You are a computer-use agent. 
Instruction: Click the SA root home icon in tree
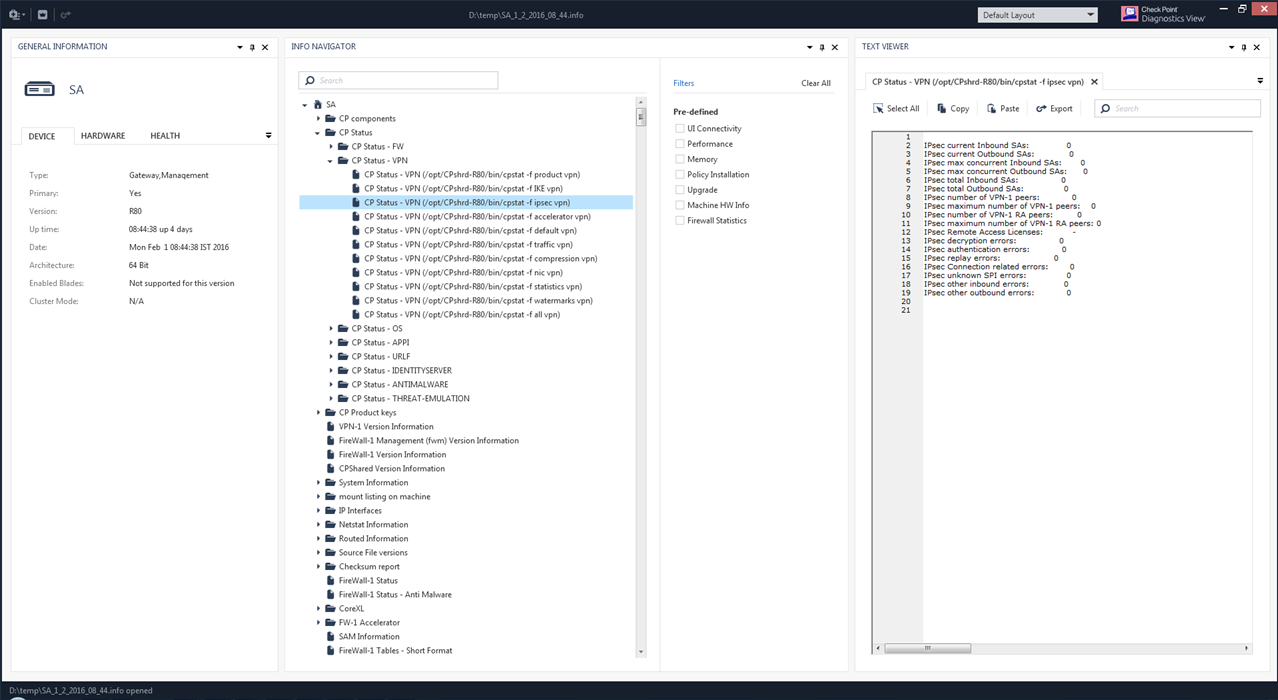click(x=318, y=104)
